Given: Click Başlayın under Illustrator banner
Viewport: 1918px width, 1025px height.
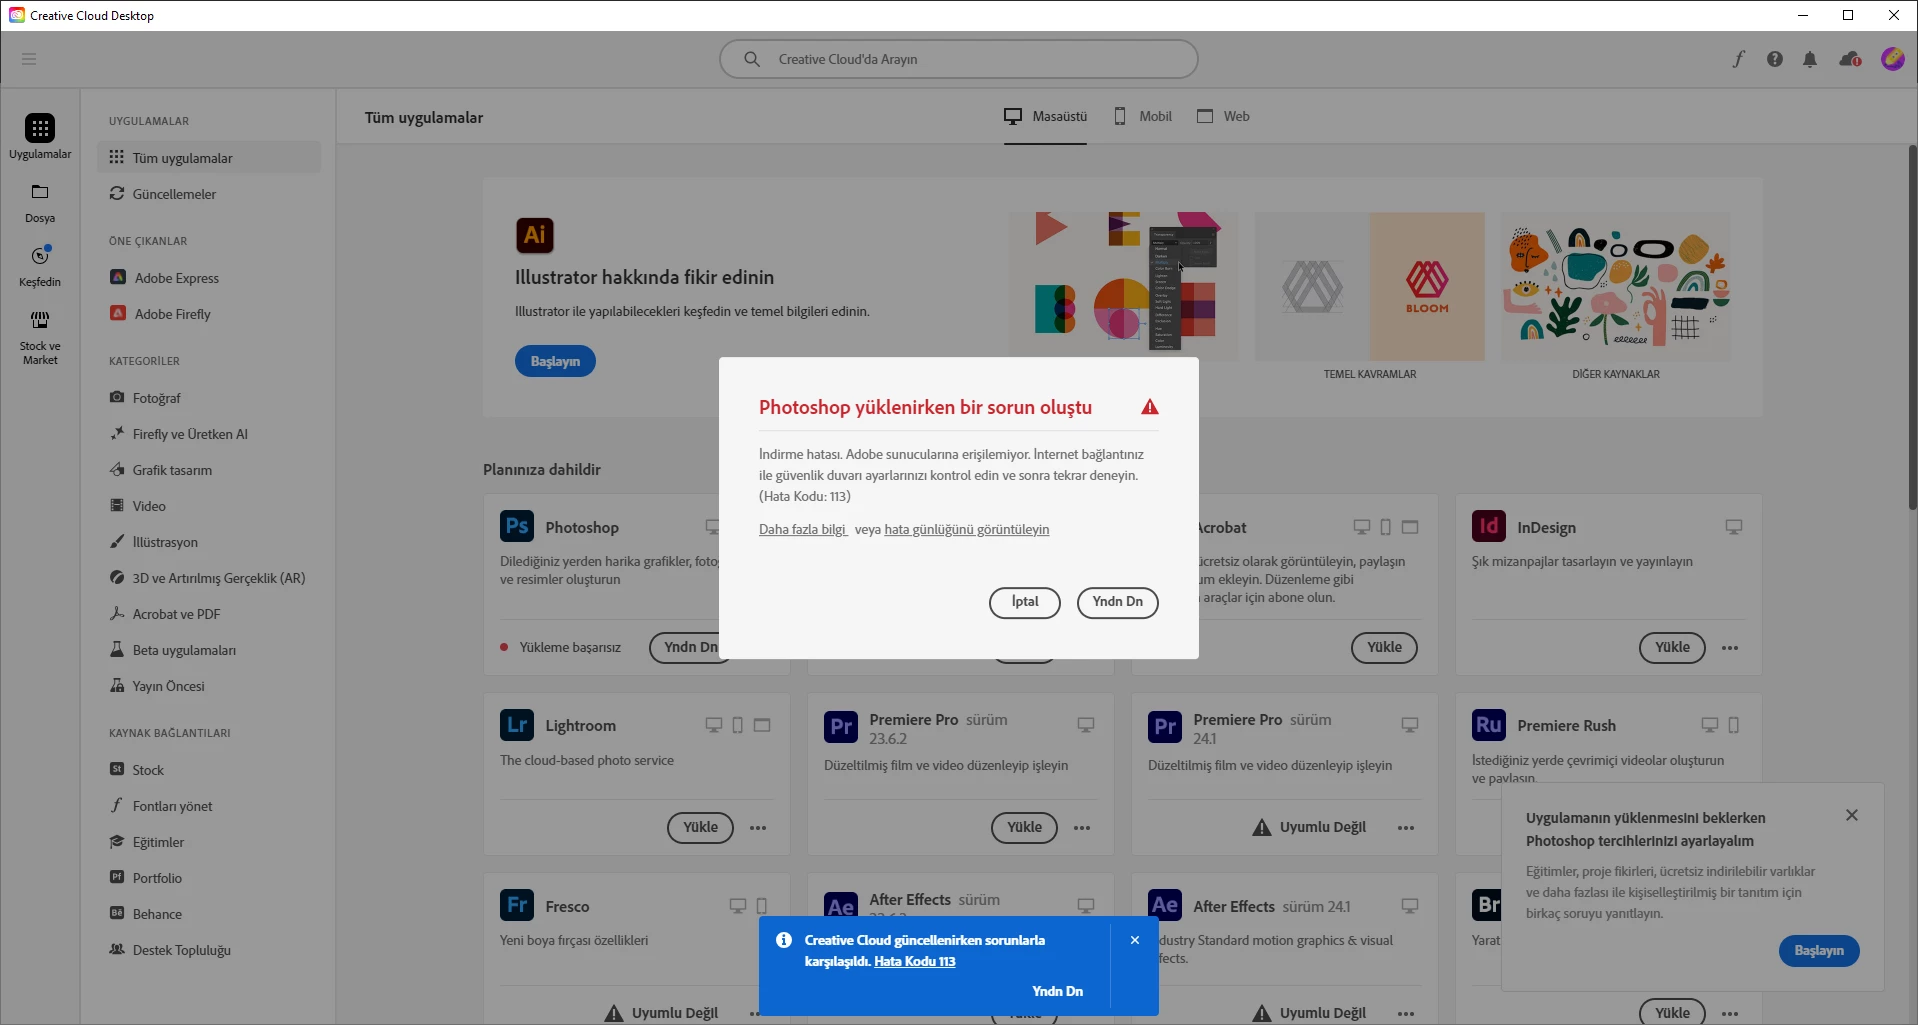Looking at the screenshot, I should (555, 361).
